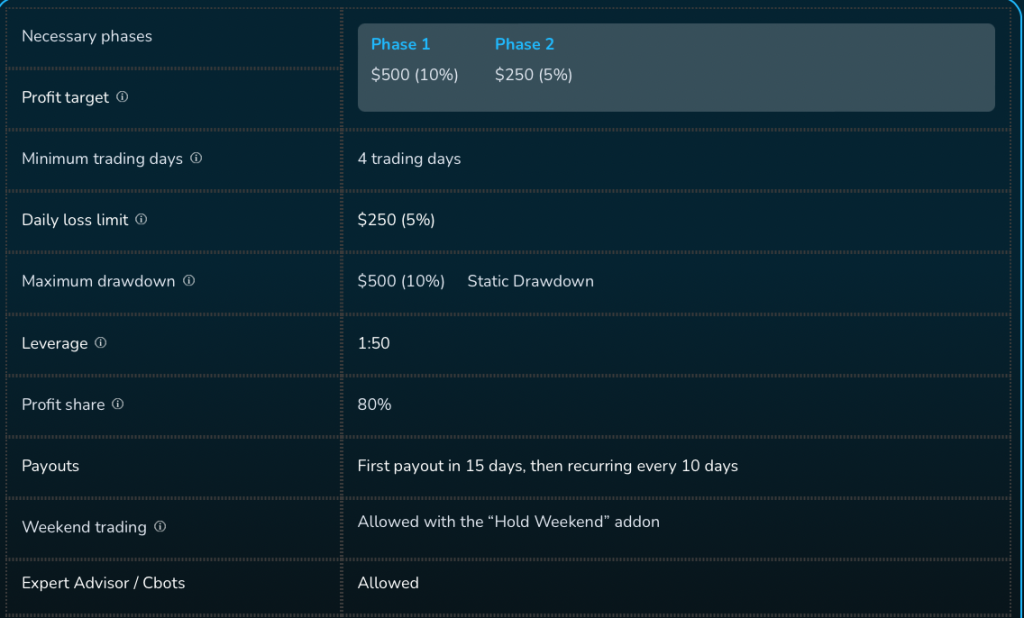The width and height of the screenshot is (1024, 618).
Task: Open the Profit share info icon
Action: pos(118,404)
